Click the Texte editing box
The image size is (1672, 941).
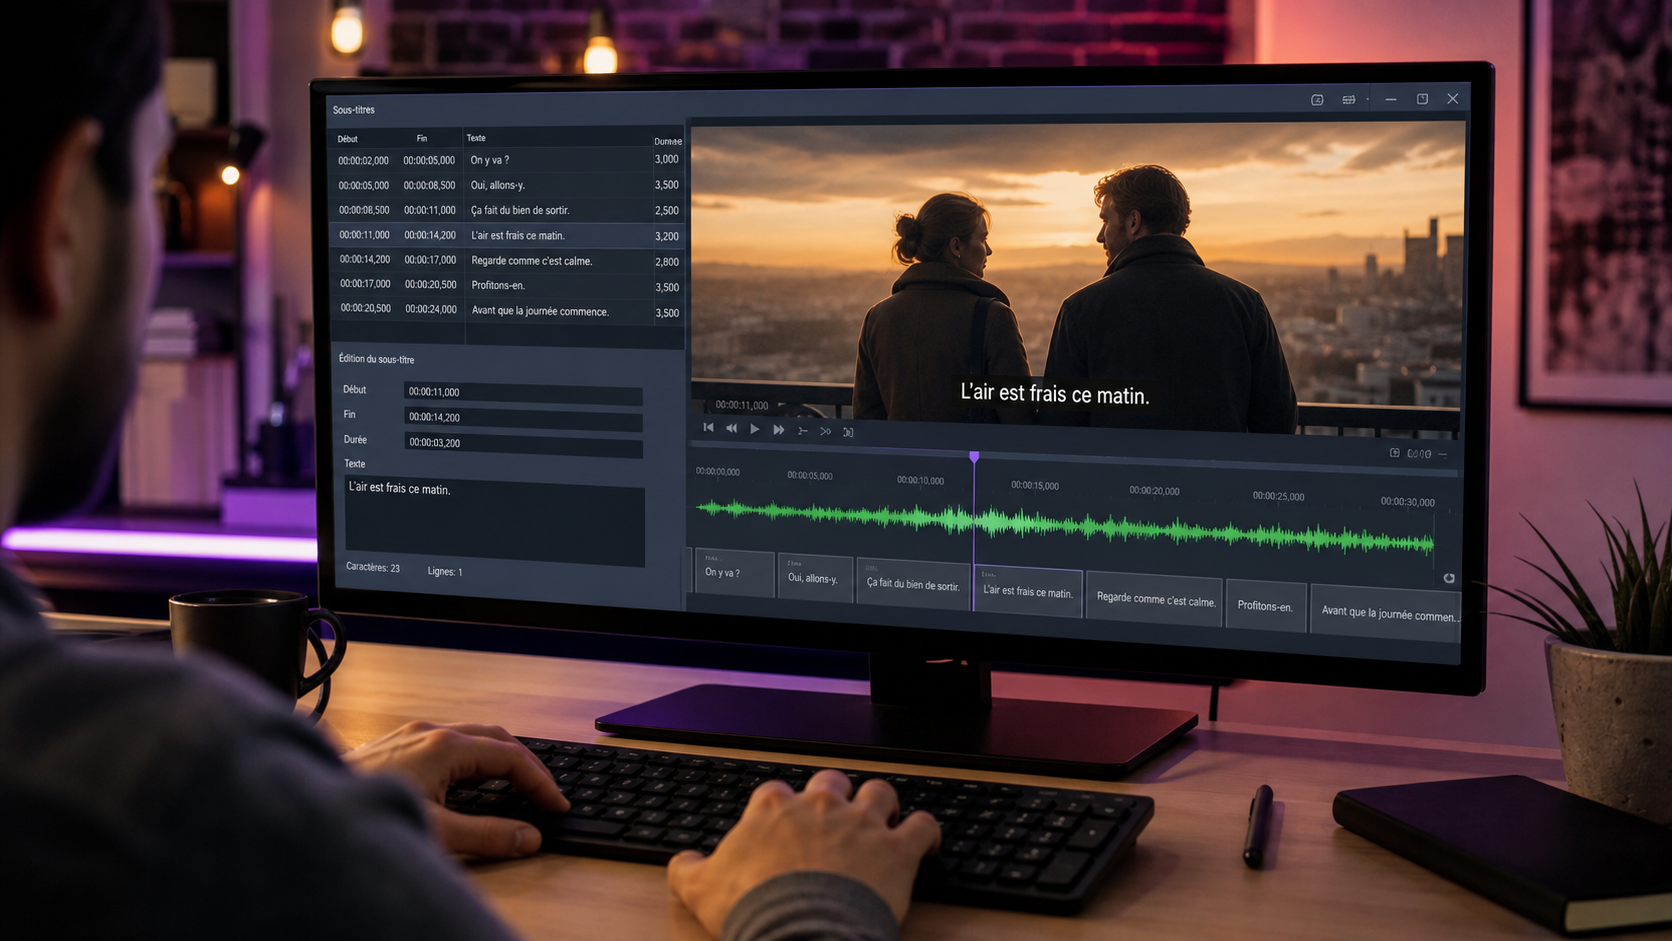coord(495,520)
